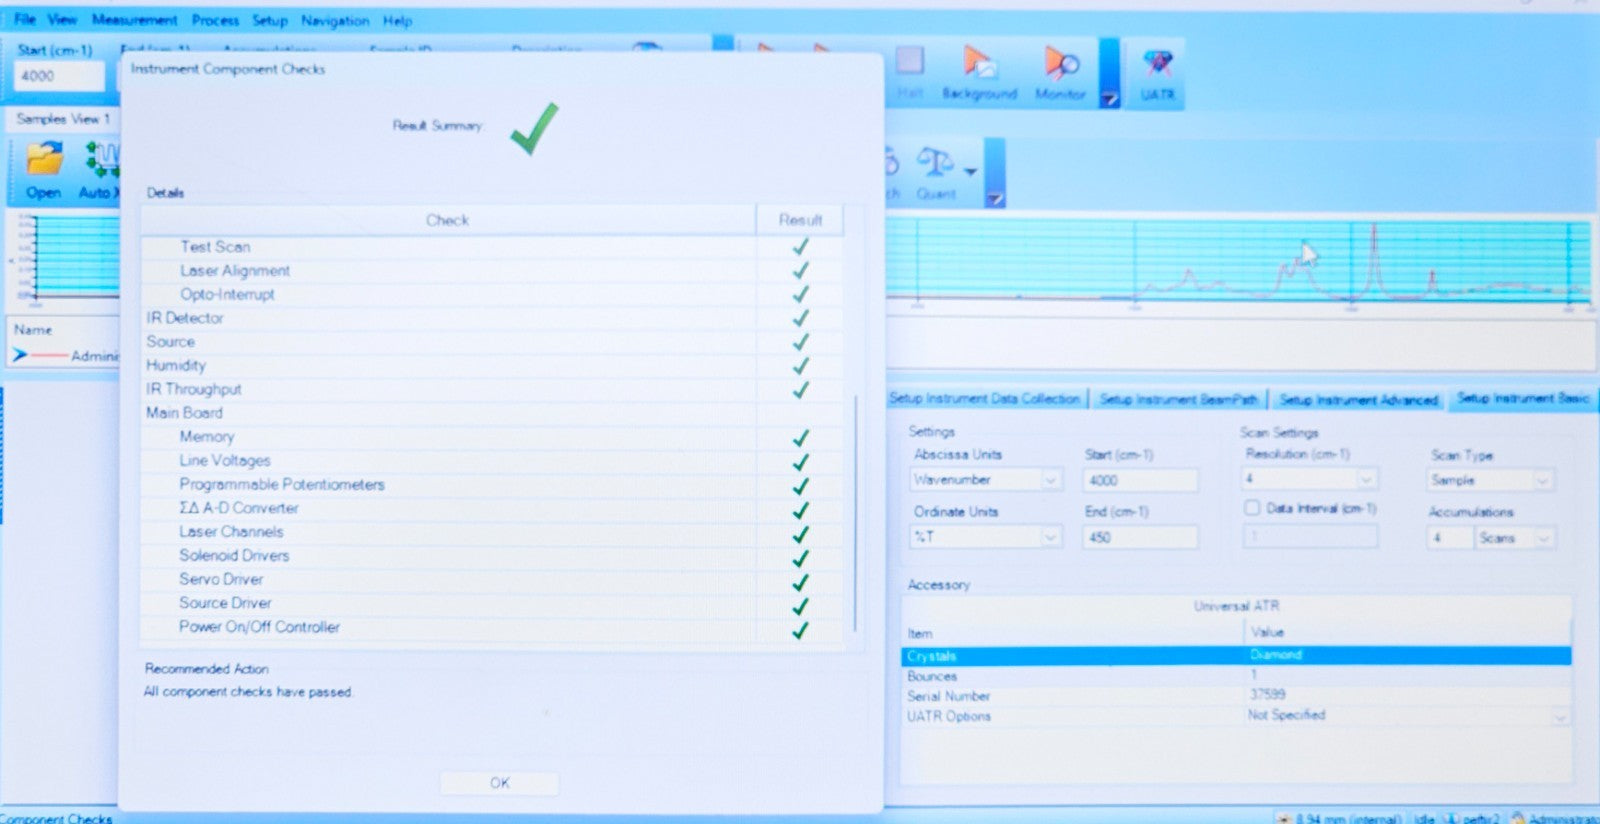Select the Laser Alignment check row
Viewport: 1600px width, 824px height.
click(x=492, y=271)
